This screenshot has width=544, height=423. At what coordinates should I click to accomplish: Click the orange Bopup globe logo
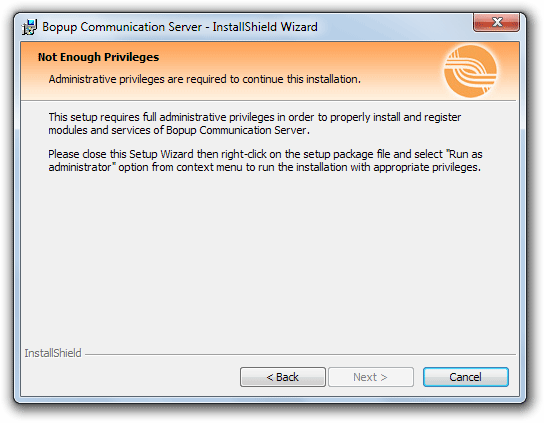[x=470, y=71]
